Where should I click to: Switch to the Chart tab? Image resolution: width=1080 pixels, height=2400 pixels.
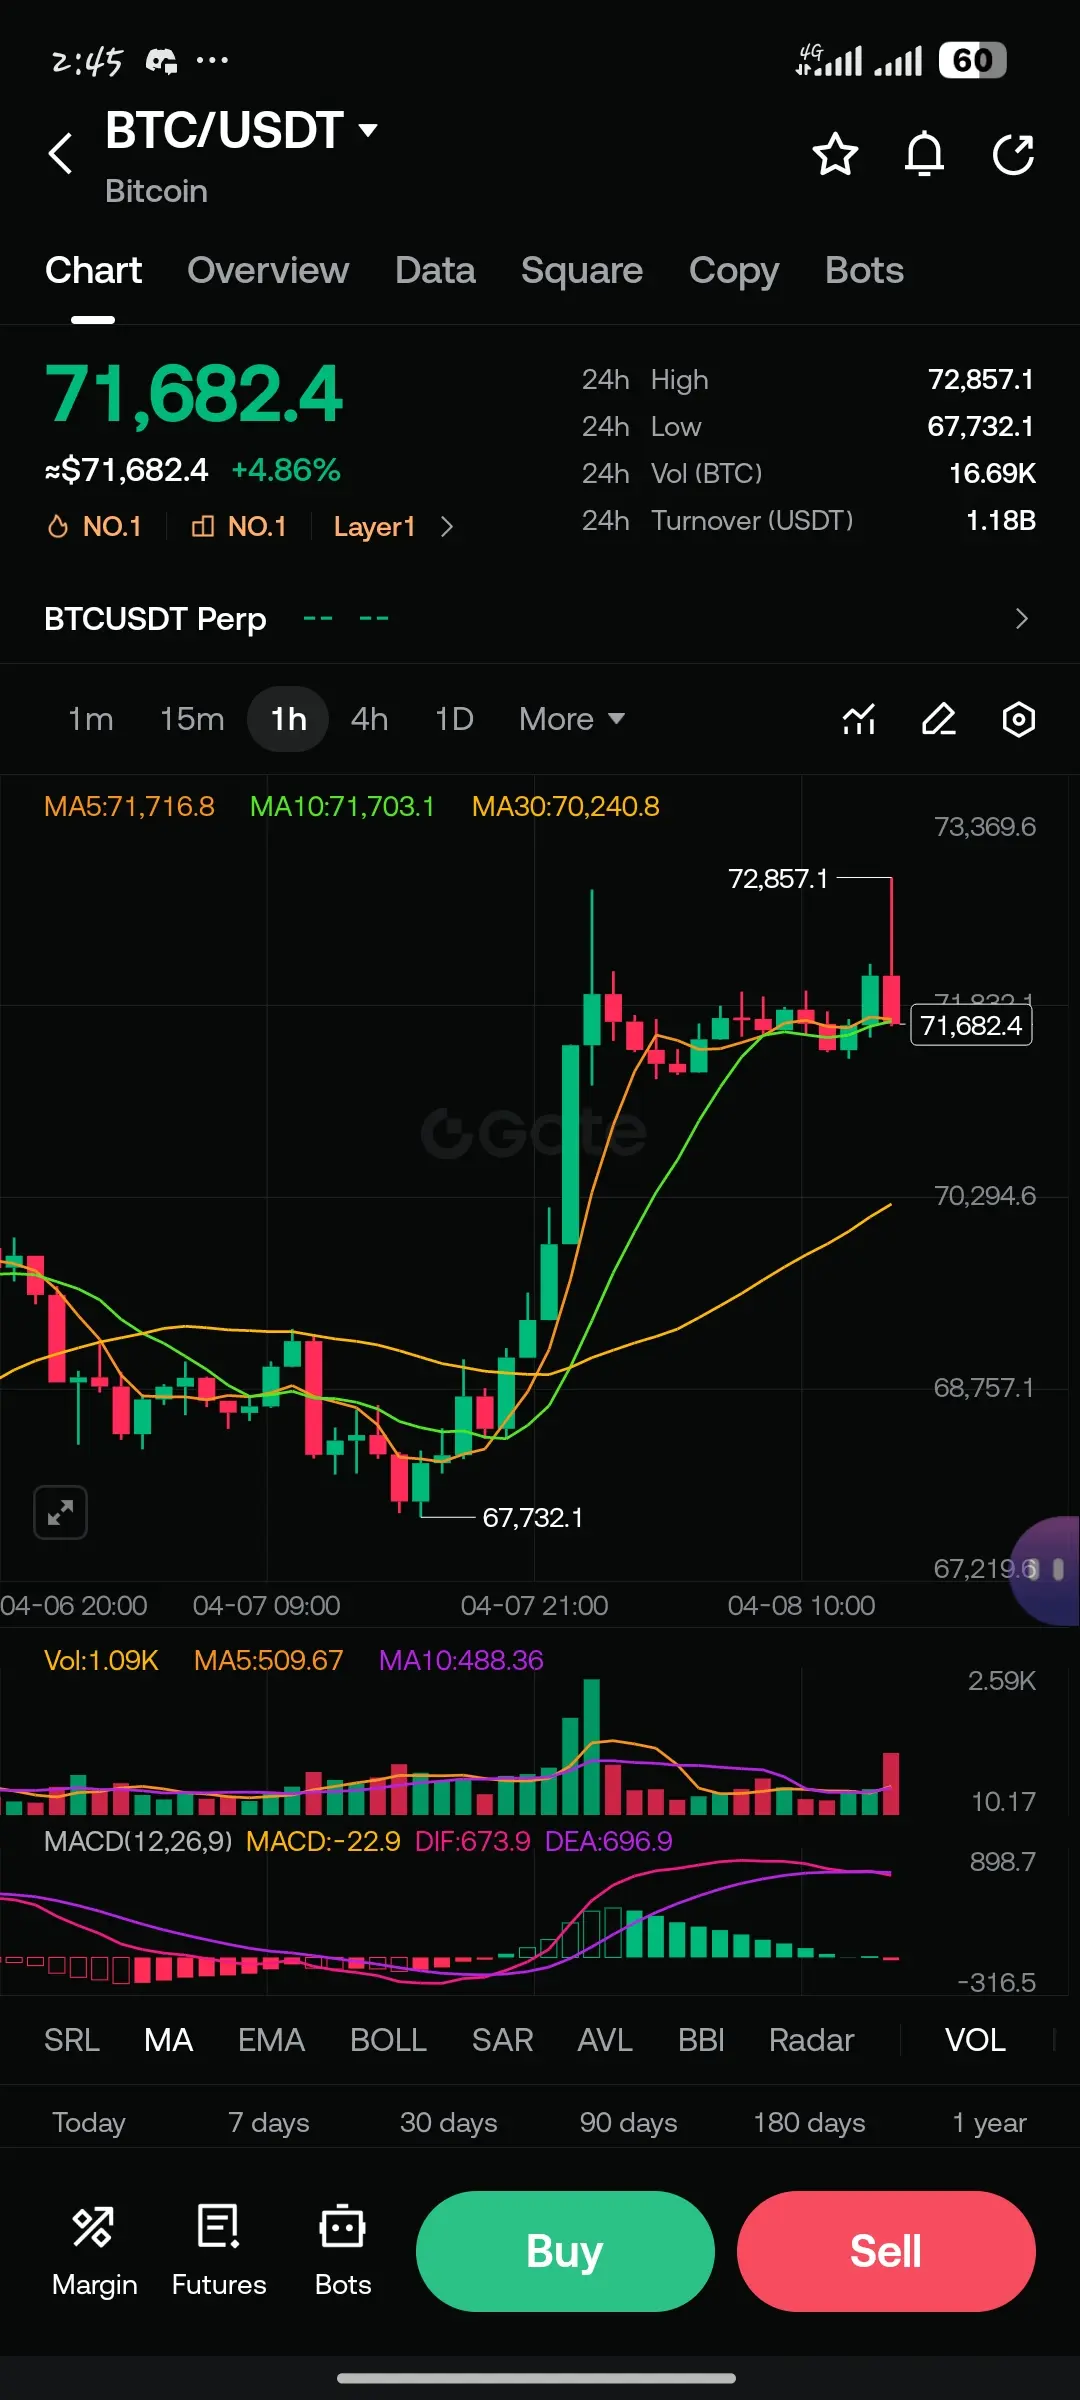(93, 271)
